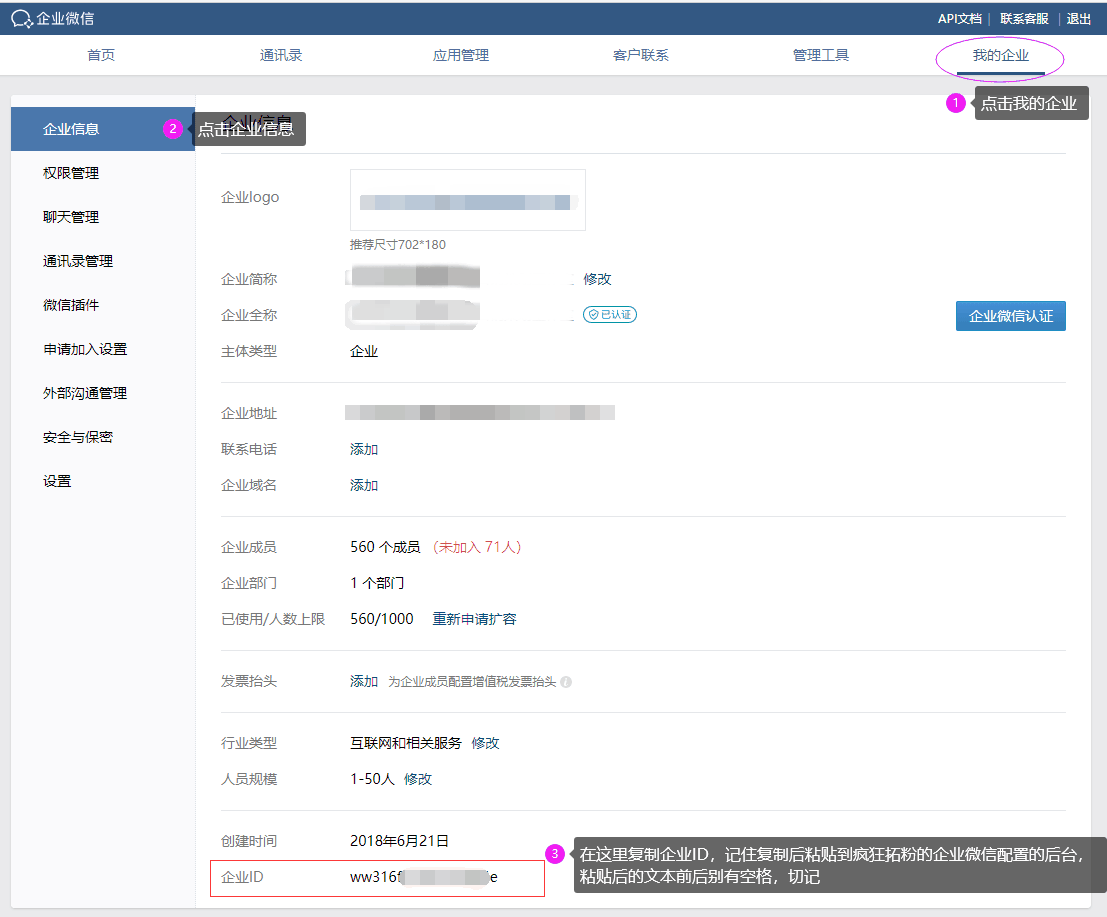Click 添加 for 联系电话
Viewport: 1107px width, 917px height.
[x=364, y=450]
